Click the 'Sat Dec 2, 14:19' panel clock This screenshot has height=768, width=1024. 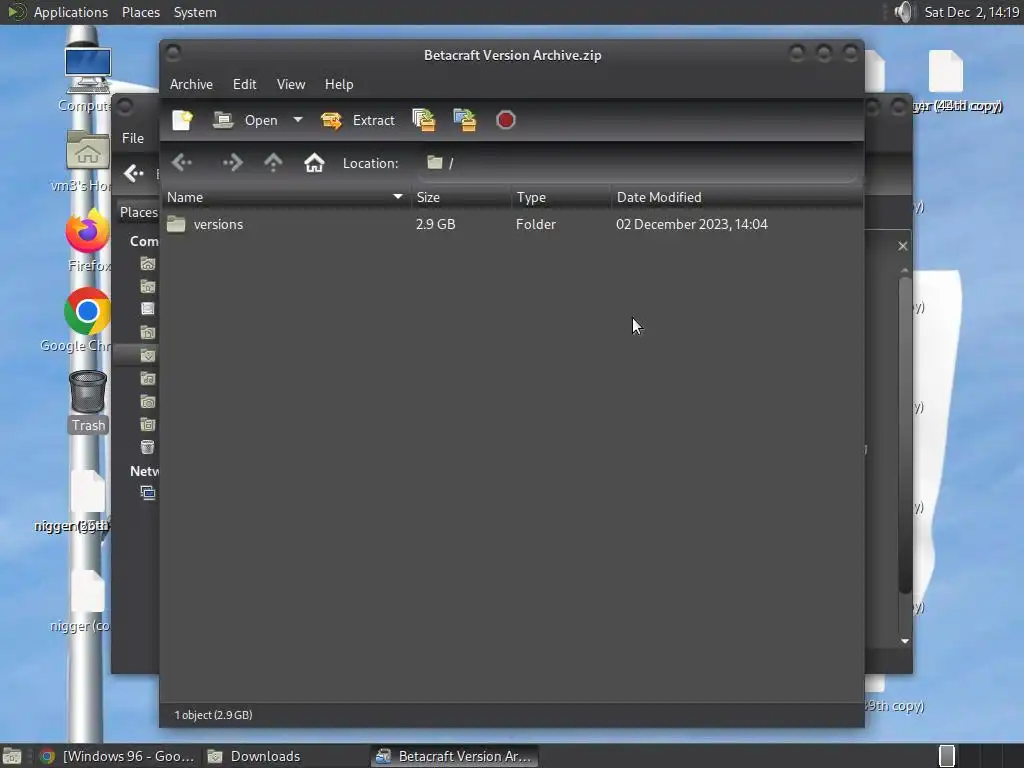tap(972, 12)
